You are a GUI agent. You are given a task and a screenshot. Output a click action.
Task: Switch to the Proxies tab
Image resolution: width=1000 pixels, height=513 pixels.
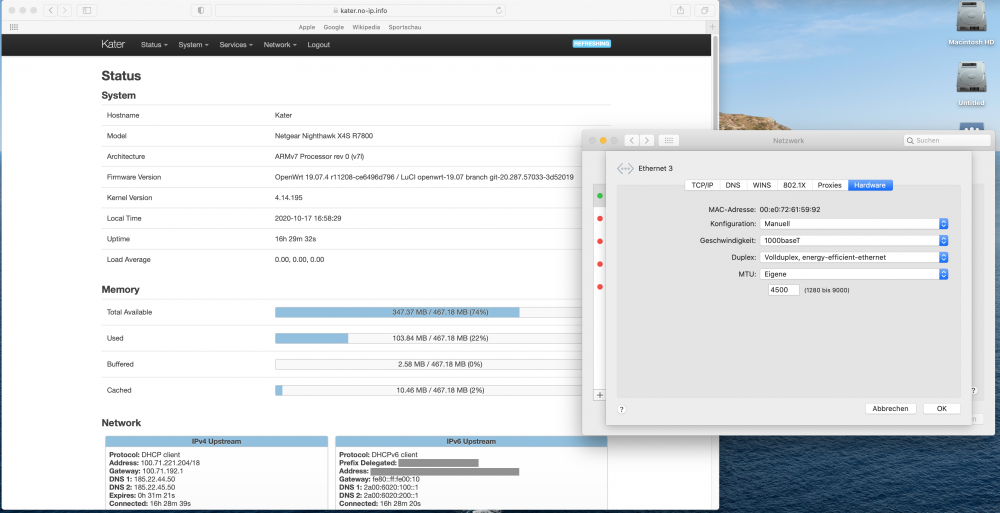tap(830, 185)
